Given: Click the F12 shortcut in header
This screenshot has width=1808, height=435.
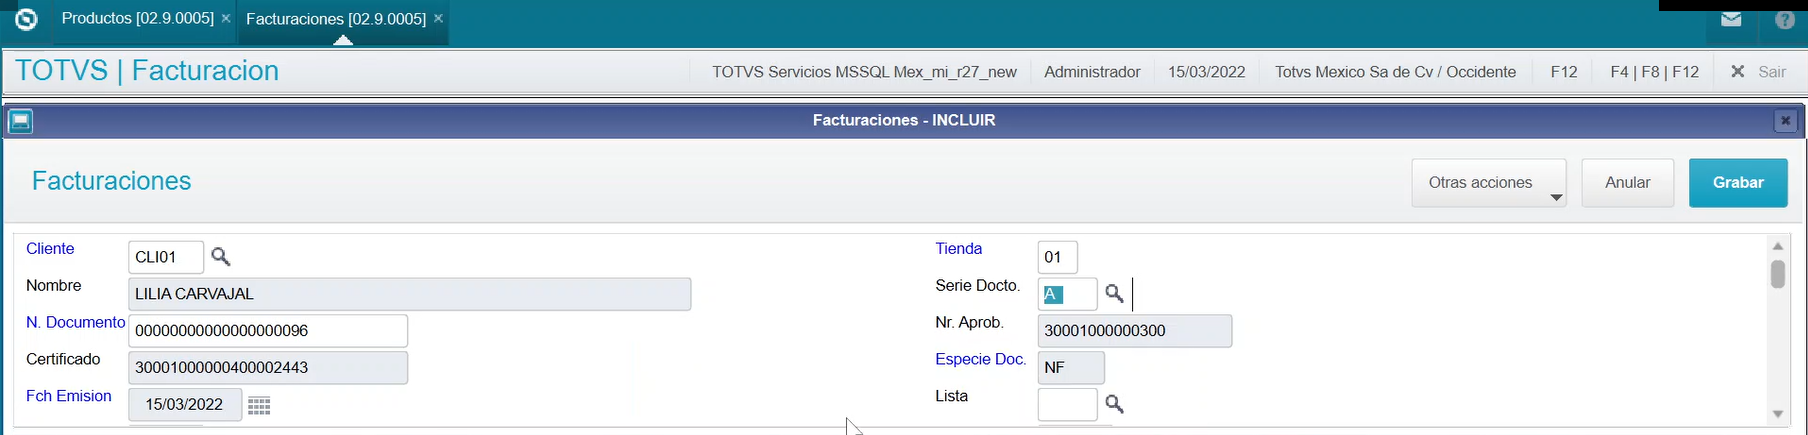Looking at the screenshot, I should tap(1564, 72).
